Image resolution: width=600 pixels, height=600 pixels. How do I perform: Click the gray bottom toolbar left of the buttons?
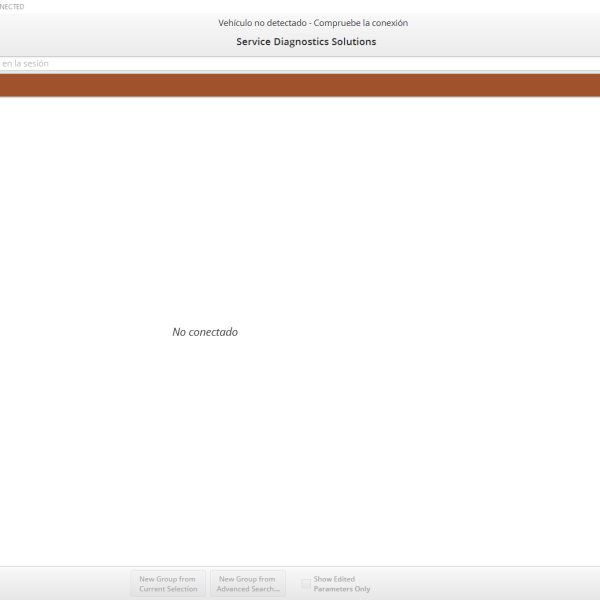[x=60, y=584]
